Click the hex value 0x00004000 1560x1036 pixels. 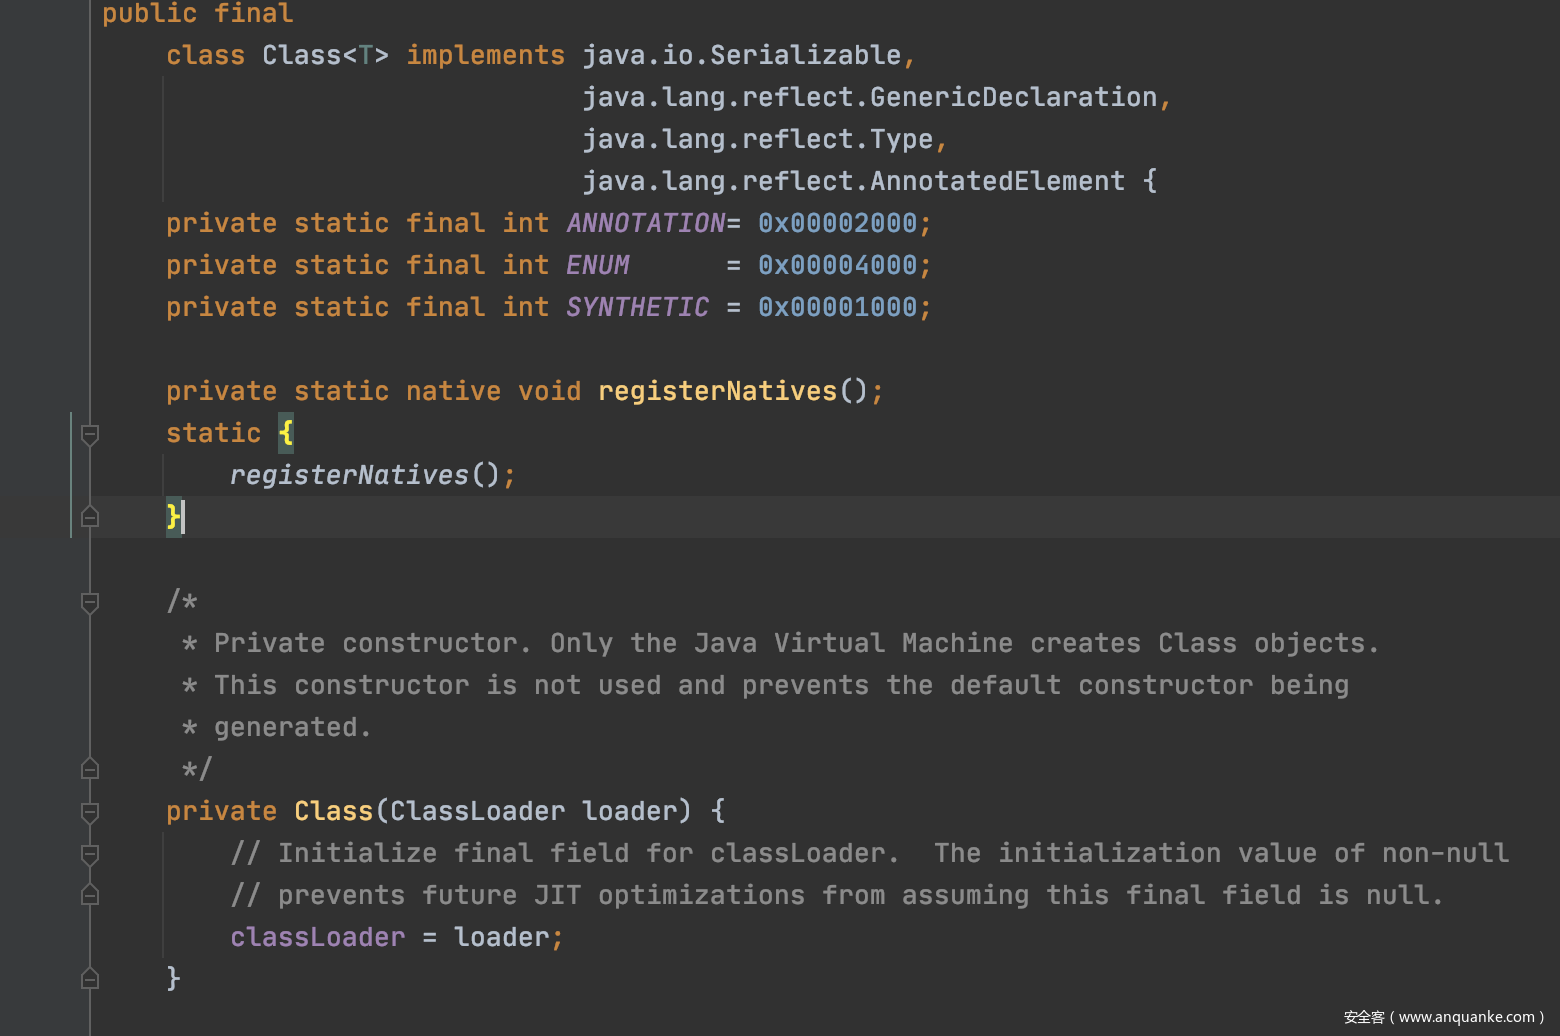[837, 265]
